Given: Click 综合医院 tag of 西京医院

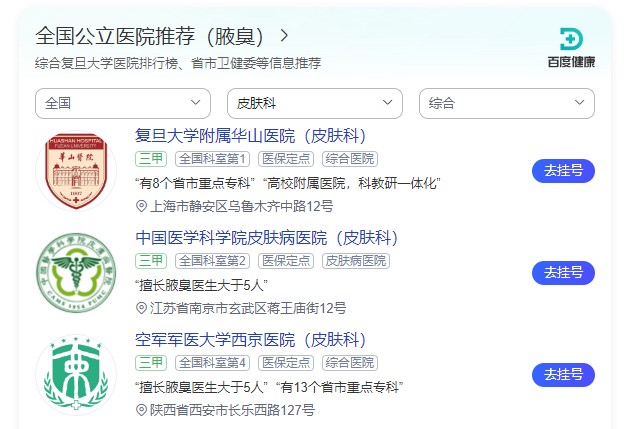Looking at the screenshot, I should tap(350, 363).
